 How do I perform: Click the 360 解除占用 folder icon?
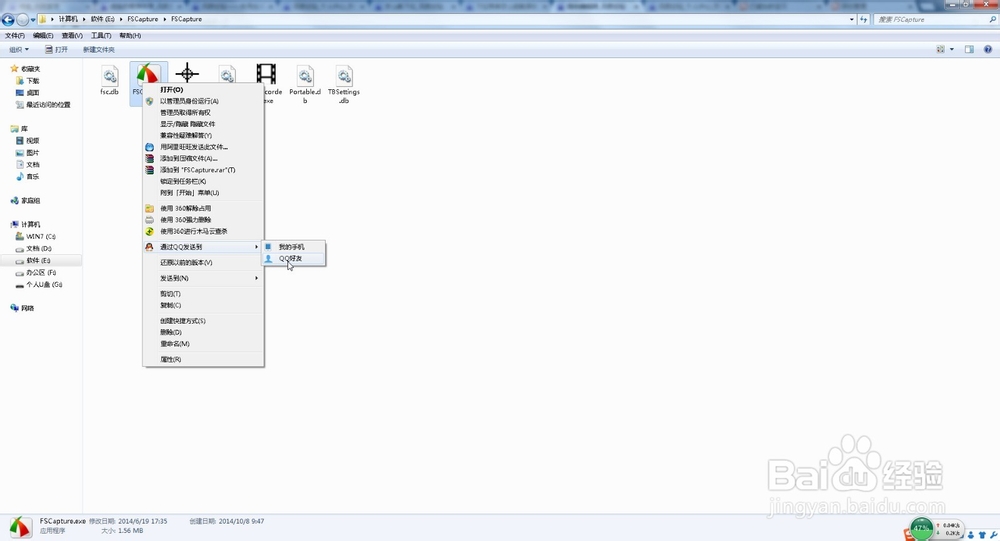point(149,208)
